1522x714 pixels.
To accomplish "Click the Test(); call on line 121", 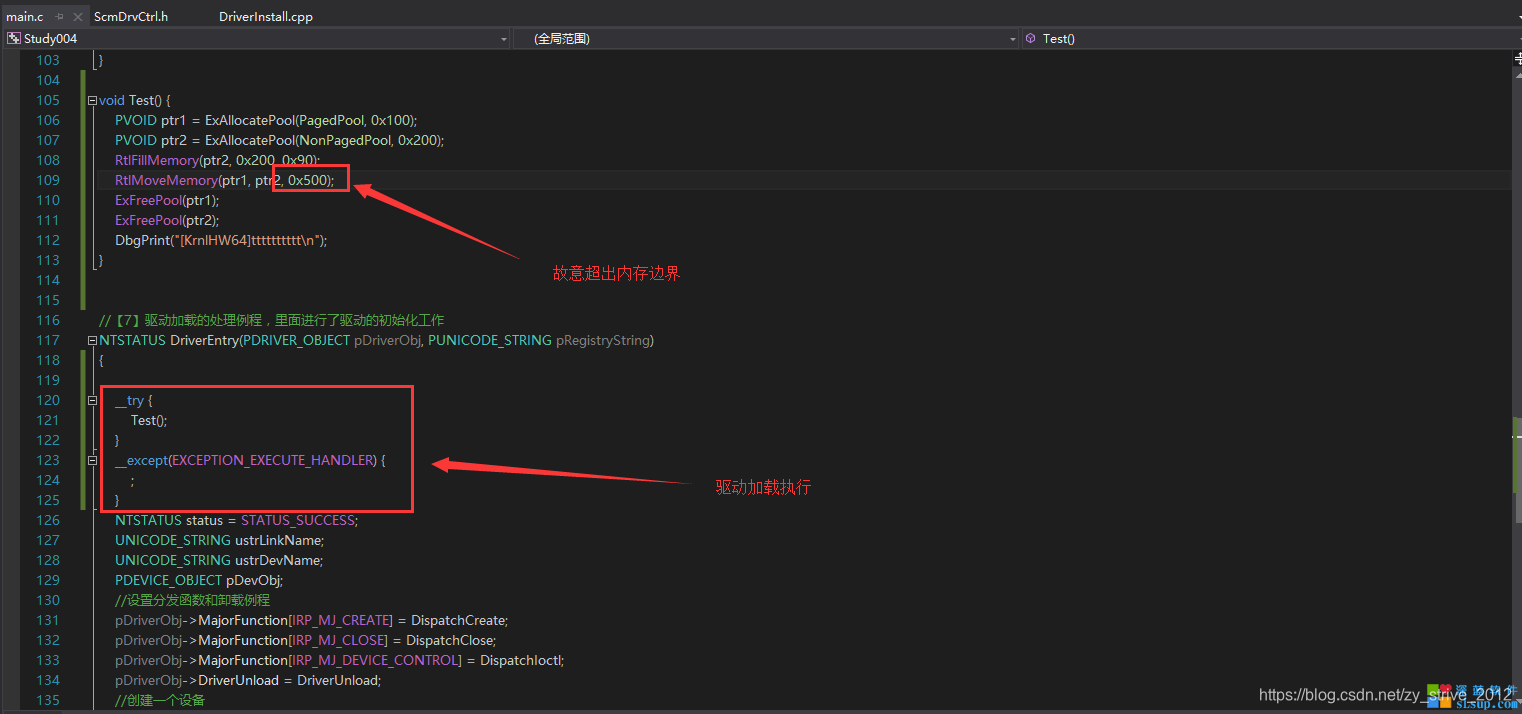I will (x=149, y=420).
